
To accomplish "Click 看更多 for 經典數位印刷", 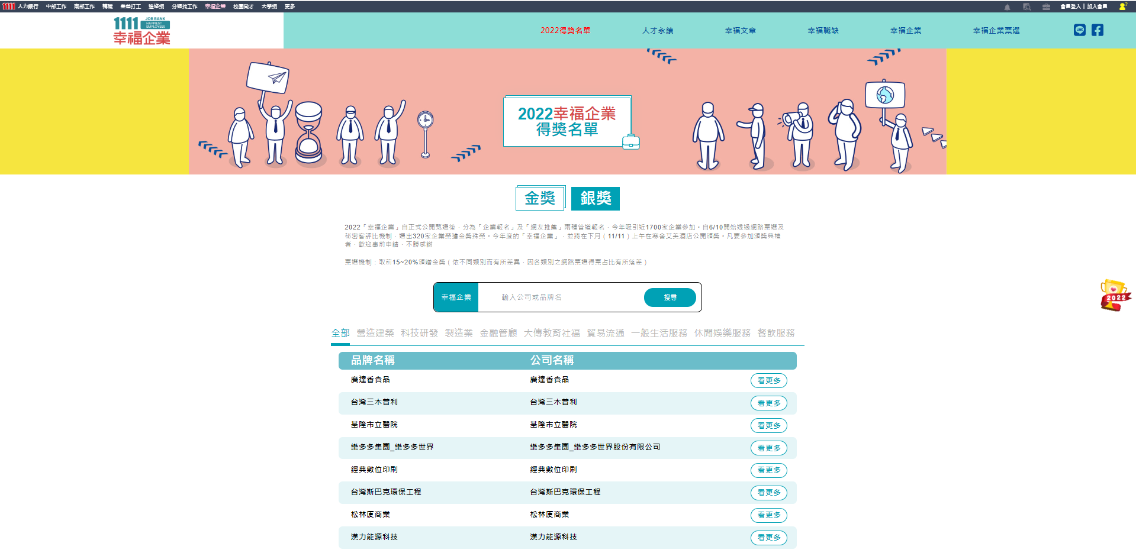I will pos(769,470).
